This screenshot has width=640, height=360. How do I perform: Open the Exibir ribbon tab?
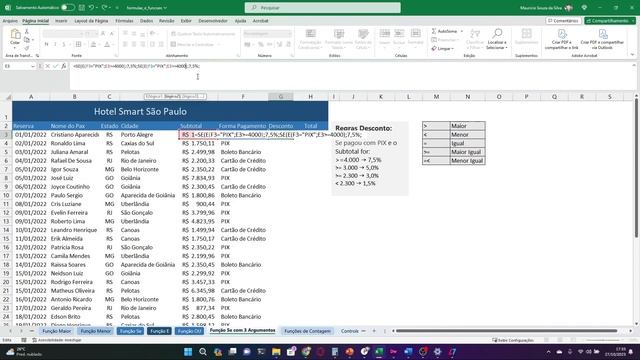[x=186, y=21]
